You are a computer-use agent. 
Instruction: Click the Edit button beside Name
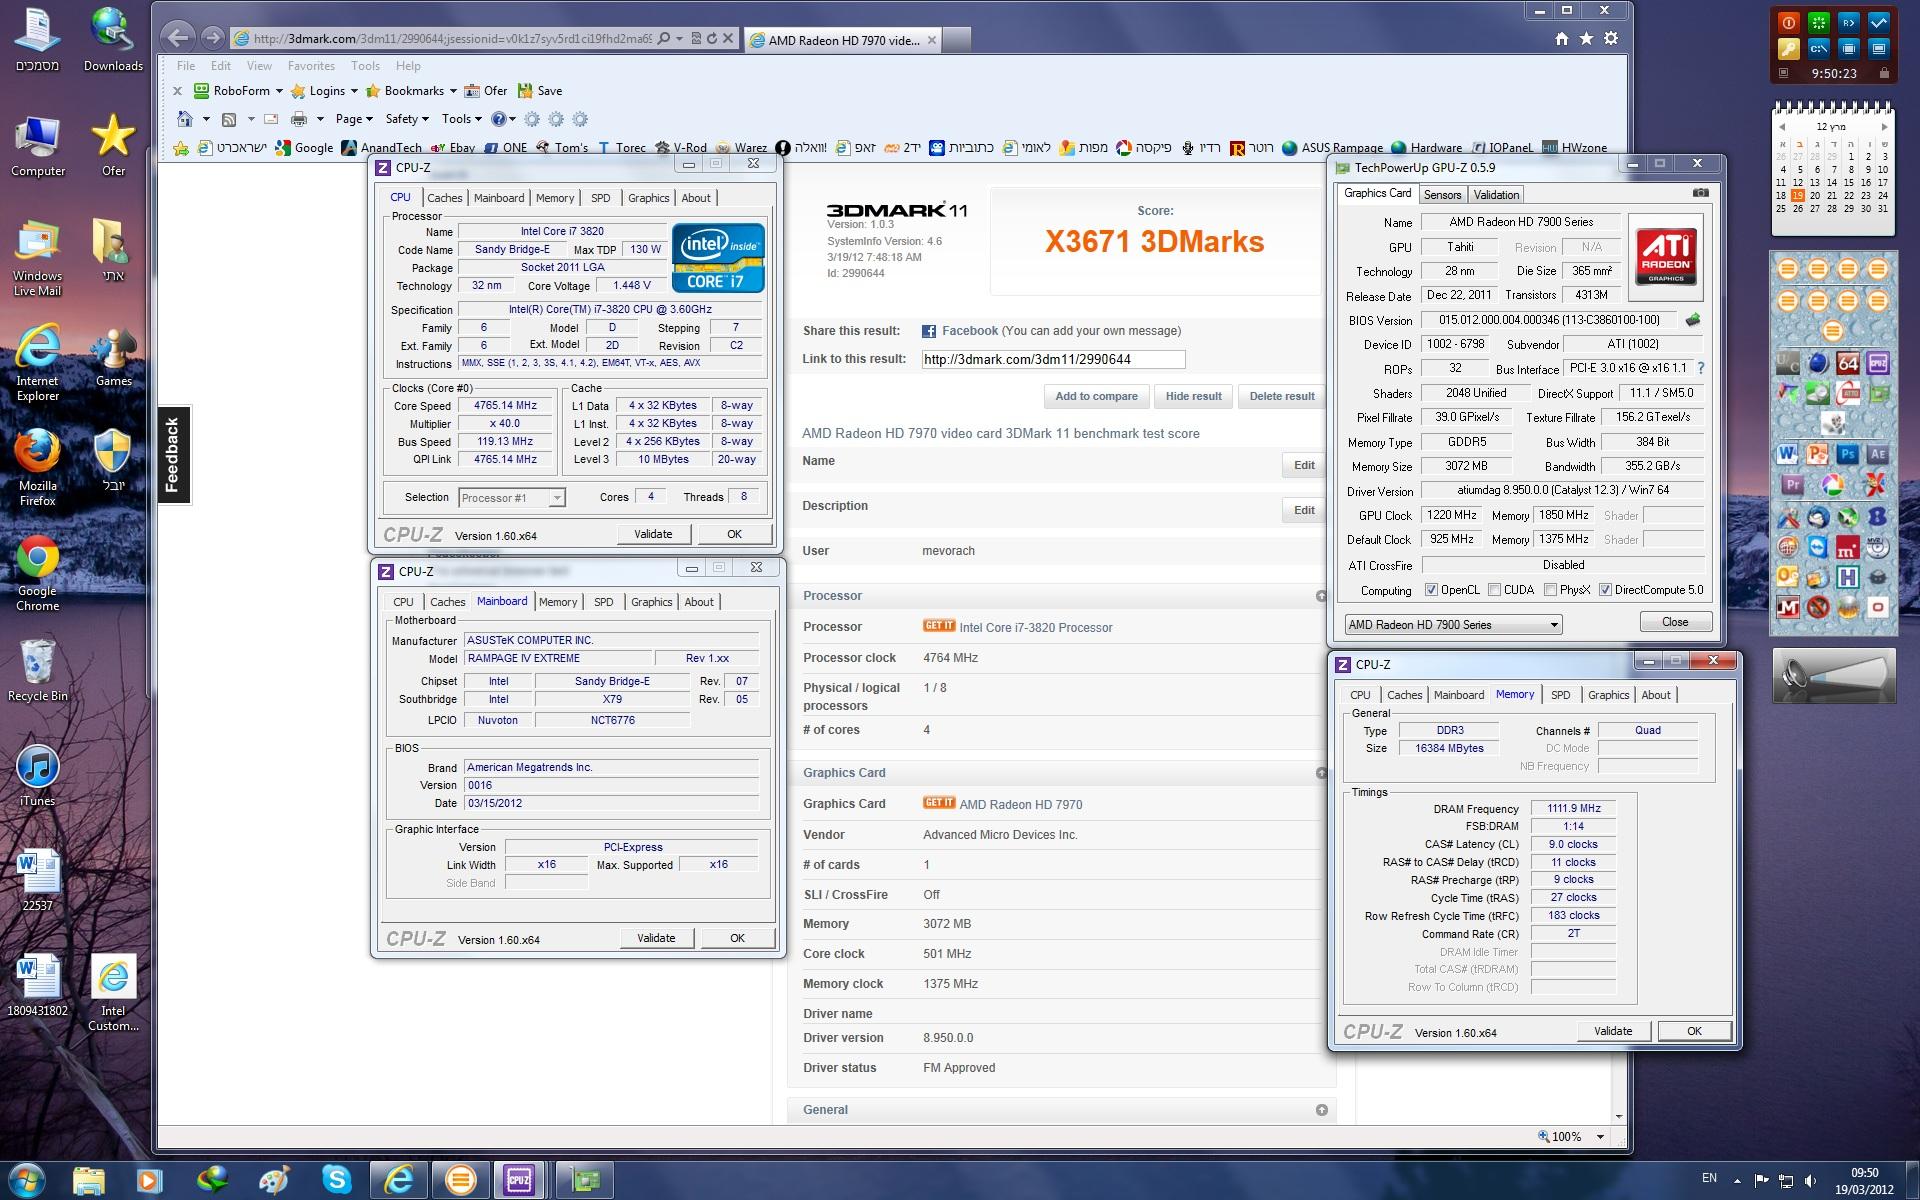pyautogui.click(x=1304, y=465)
